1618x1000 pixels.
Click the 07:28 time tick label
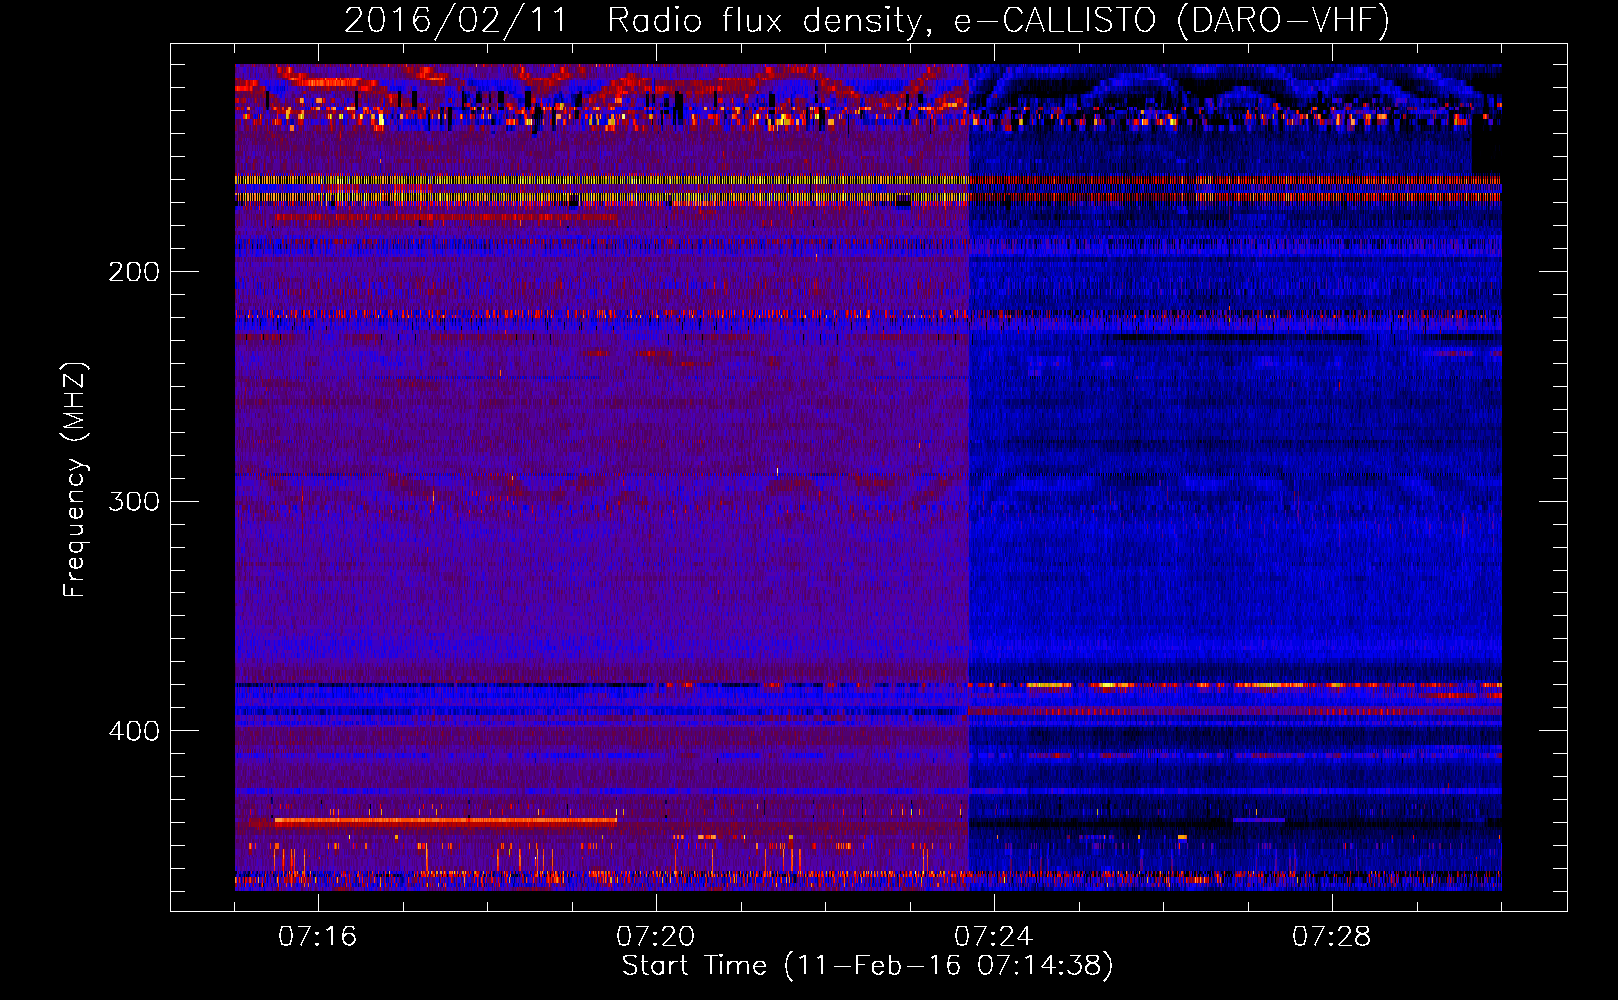(x=1331, y=936)
